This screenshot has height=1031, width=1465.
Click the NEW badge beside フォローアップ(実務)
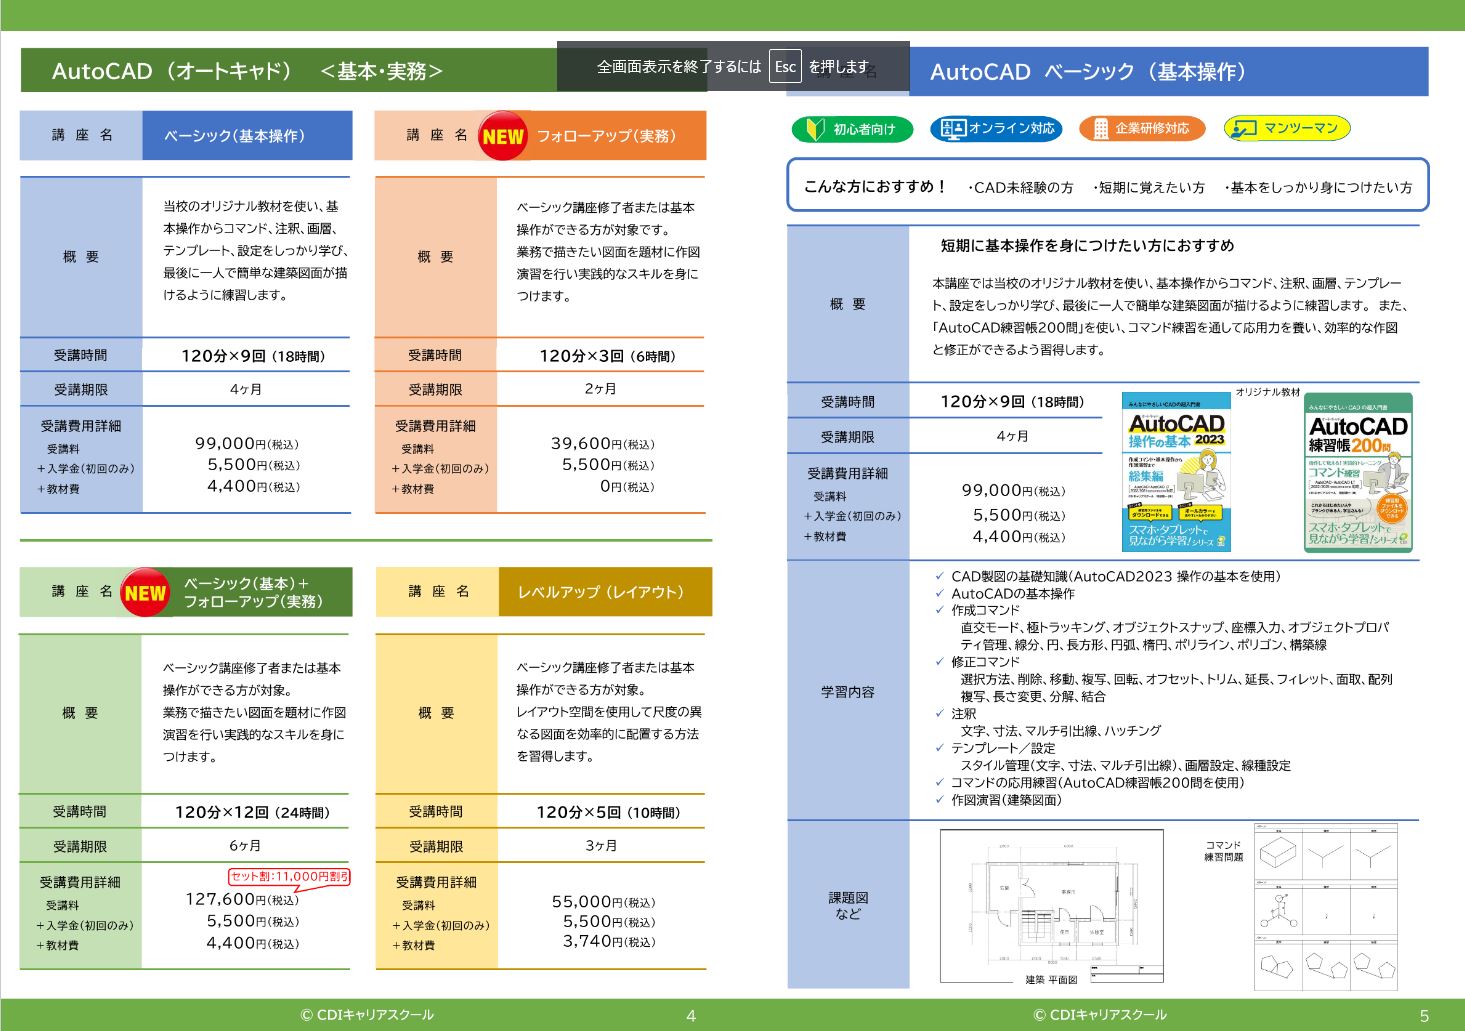[502, 137]
